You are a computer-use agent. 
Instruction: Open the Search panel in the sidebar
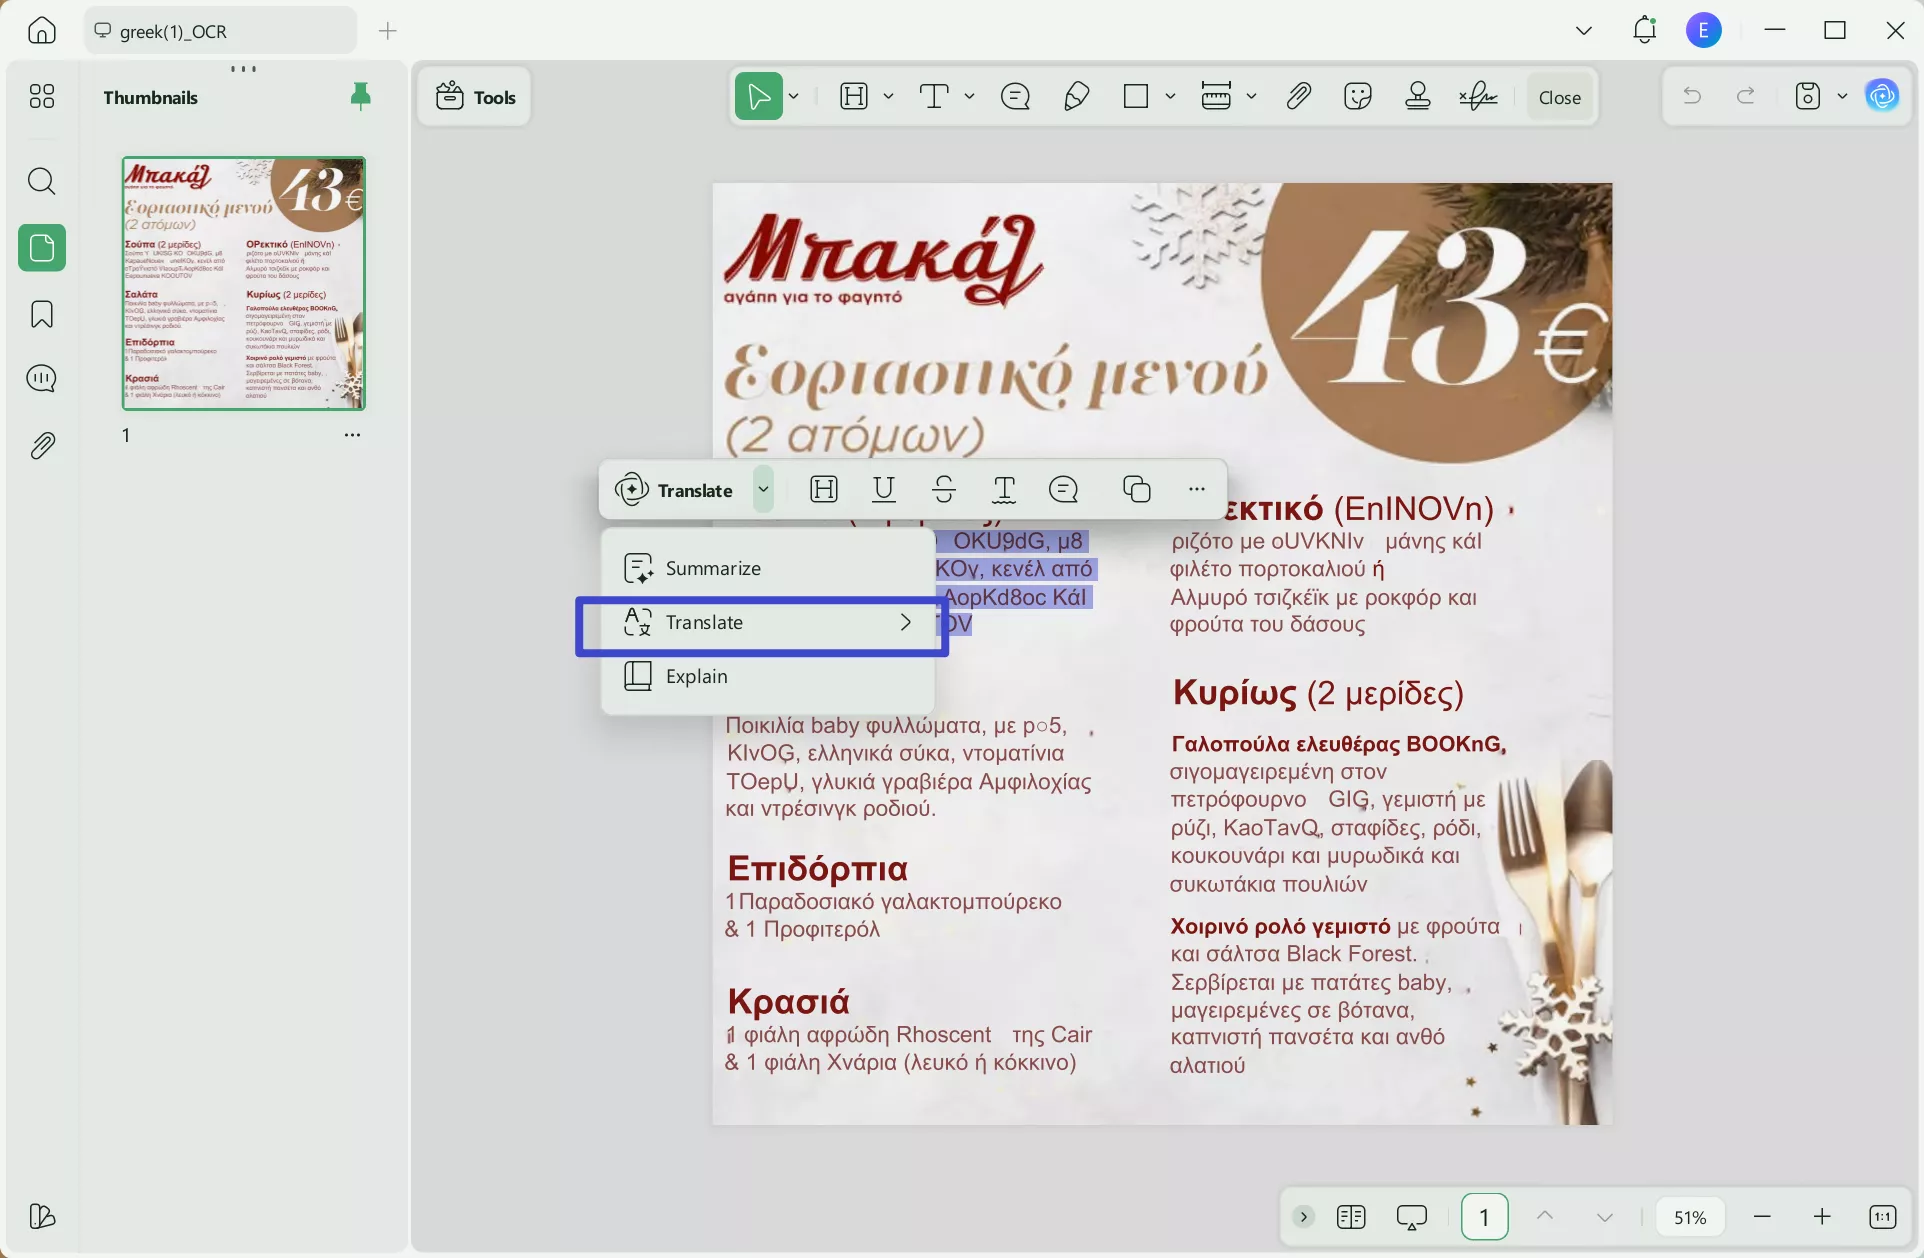[41, 181]
